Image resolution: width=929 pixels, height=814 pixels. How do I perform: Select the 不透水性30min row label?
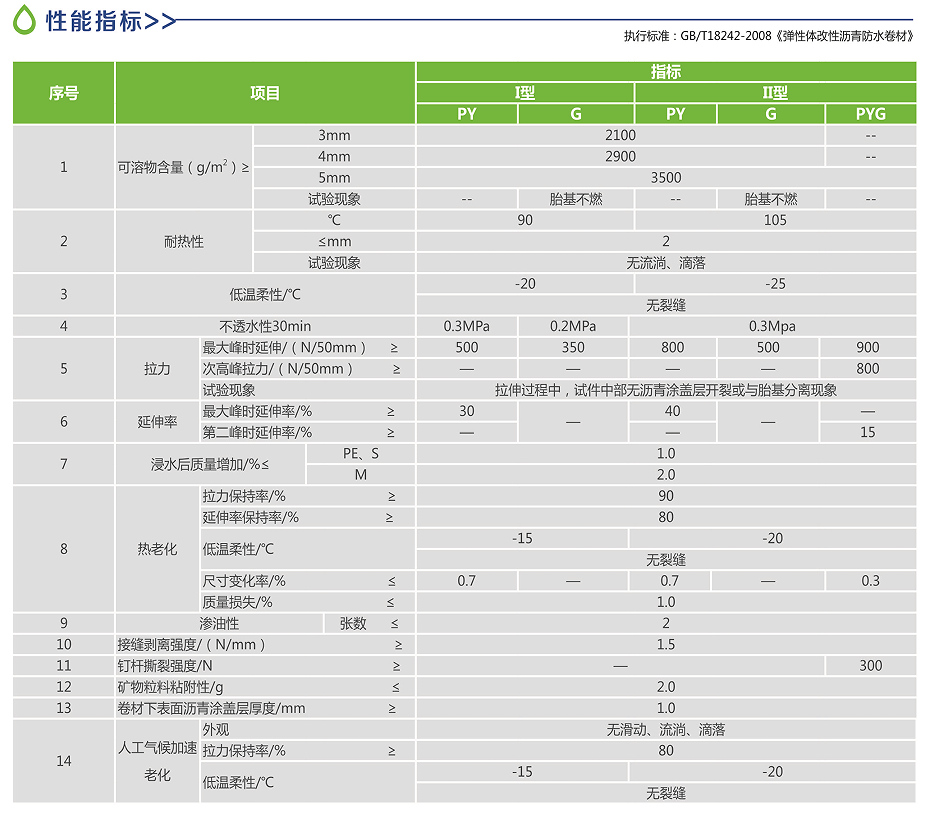pyautogui.click(x=265, y=326)
